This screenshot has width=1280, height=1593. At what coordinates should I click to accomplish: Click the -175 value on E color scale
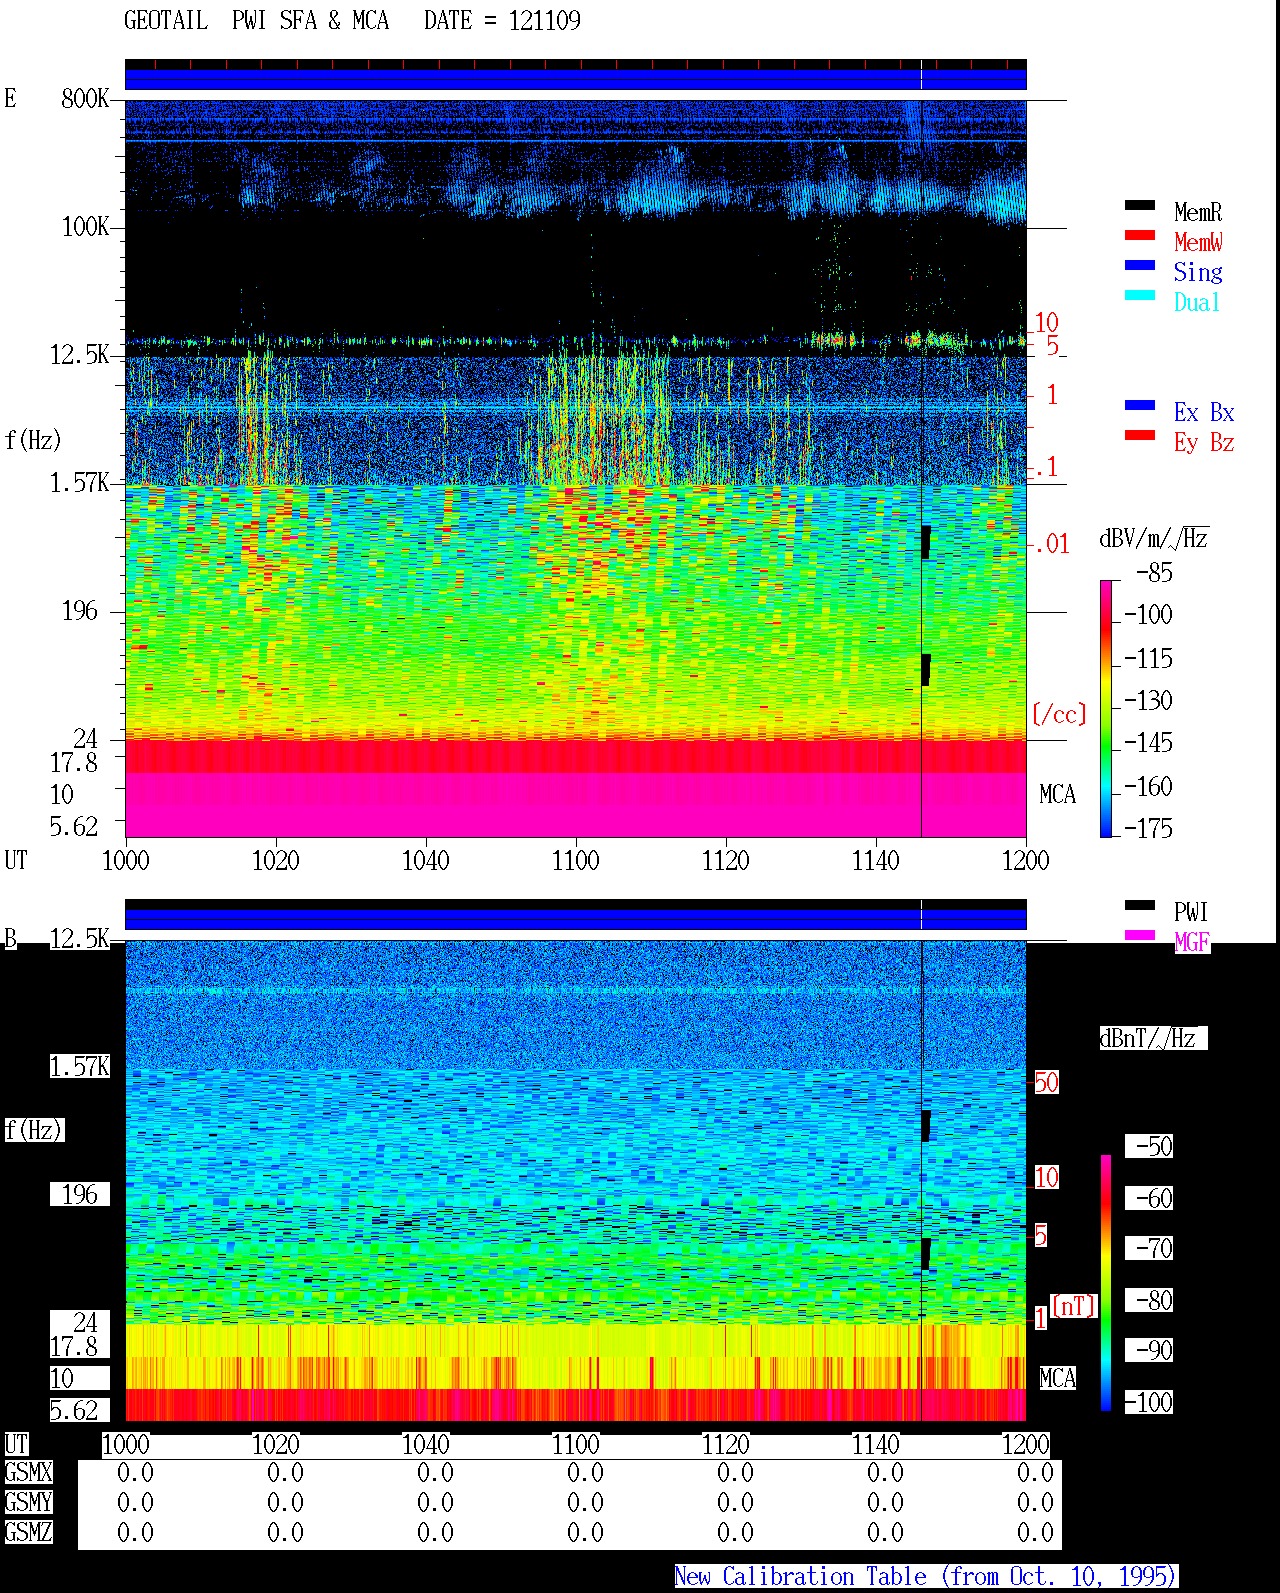pos(1148,828)
